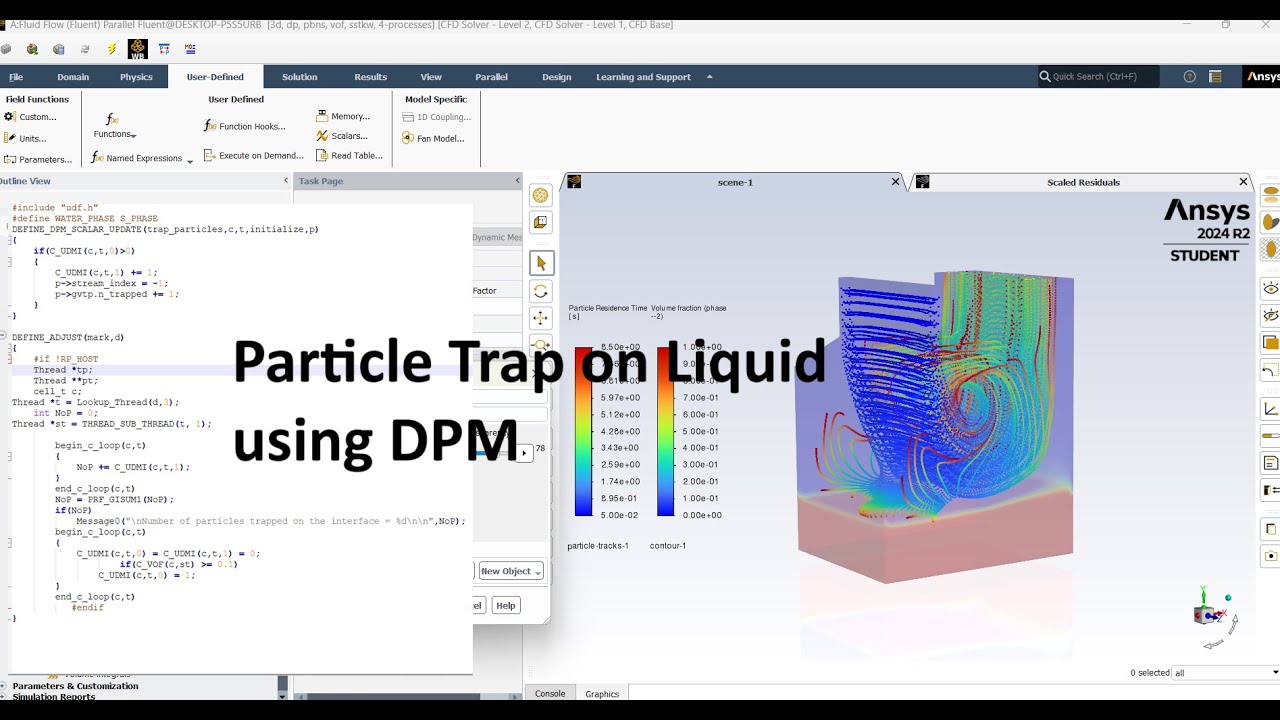1280x720 pixels.
Task: Select the rotate view tool
Action: 541,291
